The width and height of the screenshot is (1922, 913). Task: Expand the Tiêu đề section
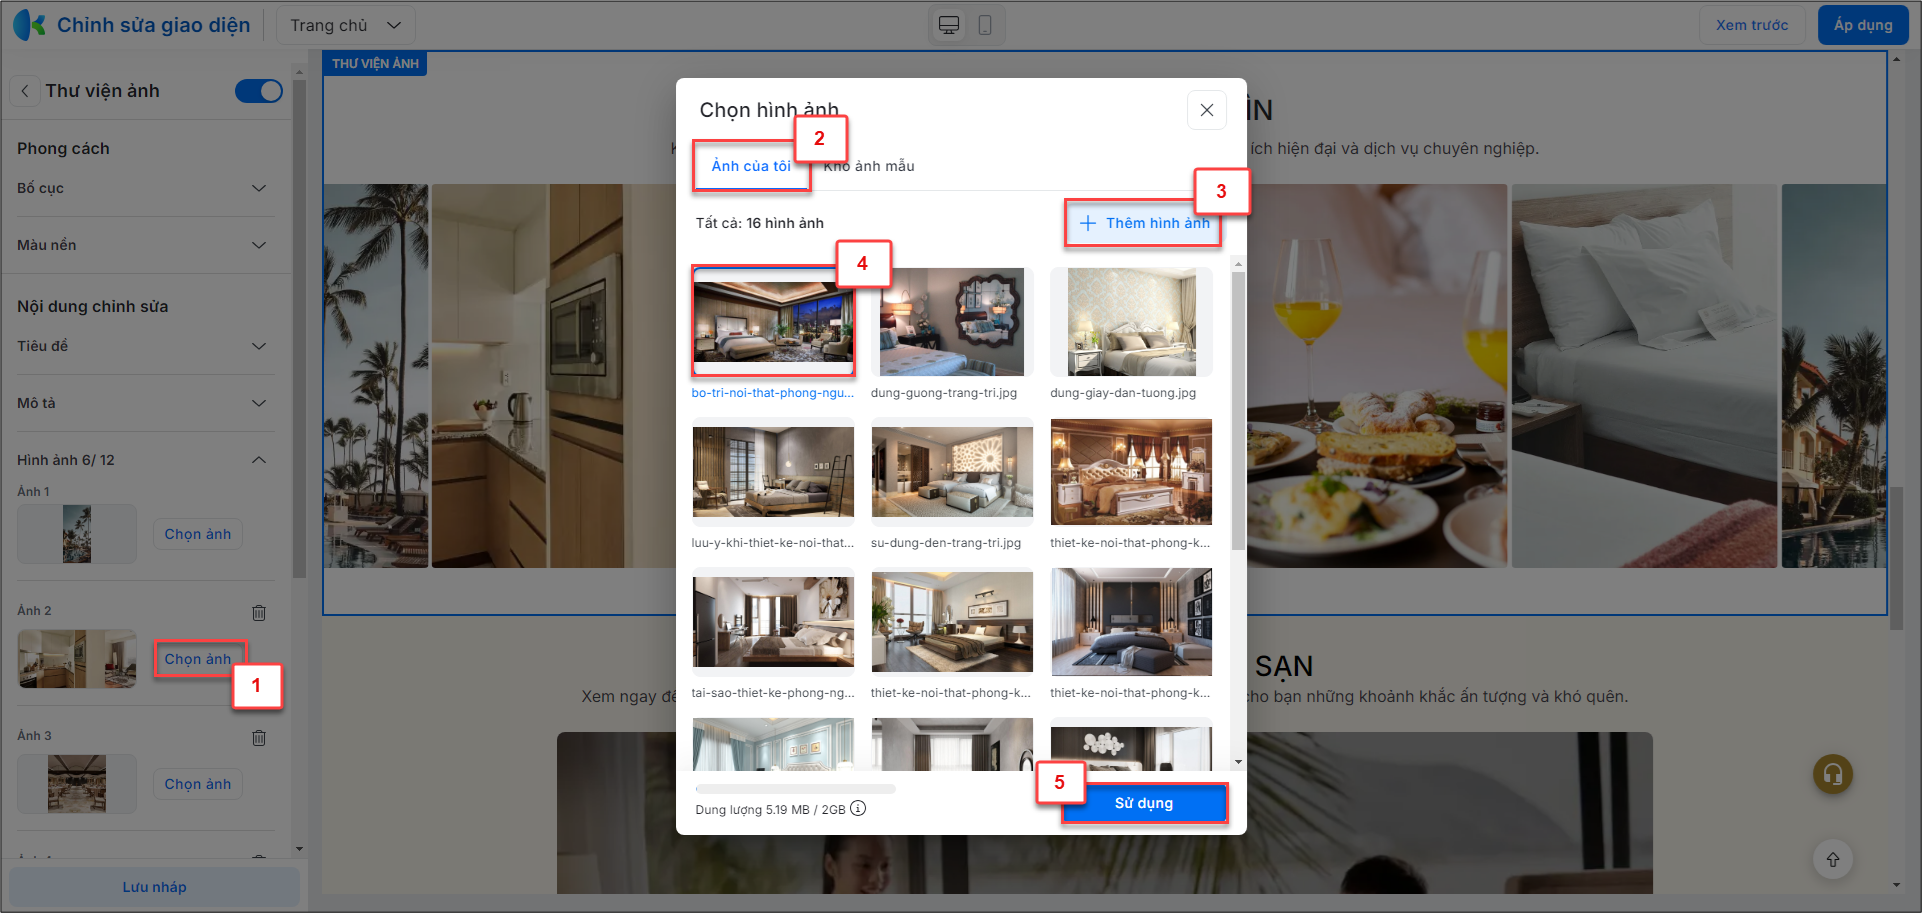[146, 346]
